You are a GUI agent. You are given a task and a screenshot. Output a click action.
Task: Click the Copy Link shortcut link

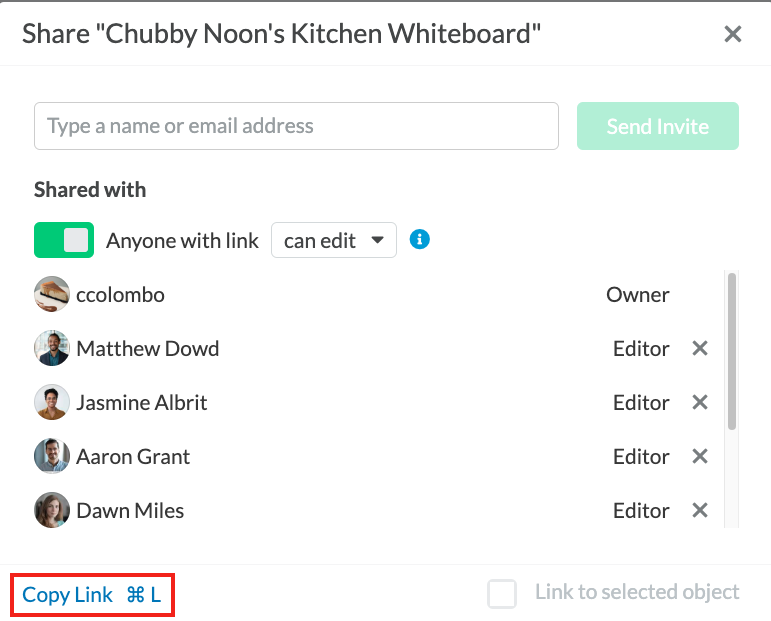click(x=92, y=595)
